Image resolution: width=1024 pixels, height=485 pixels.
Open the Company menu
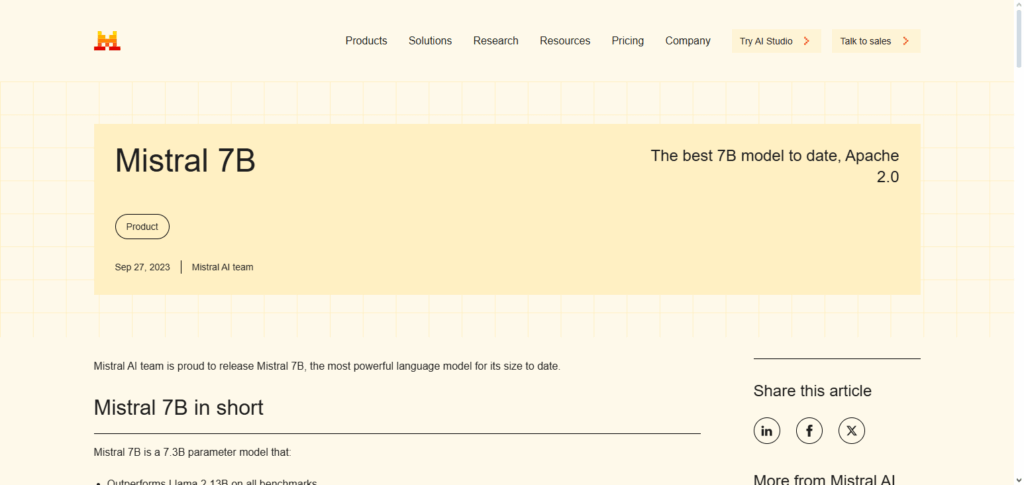tap(688, 41)
